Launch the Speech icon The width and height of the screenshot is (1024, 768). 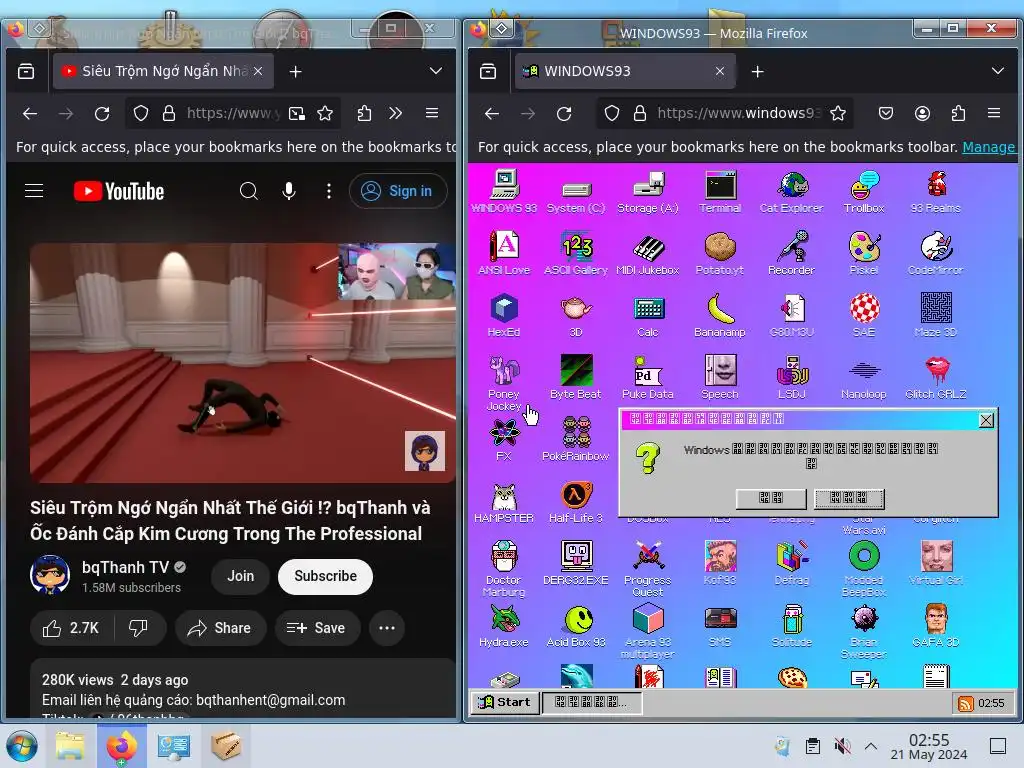[720, 377]
